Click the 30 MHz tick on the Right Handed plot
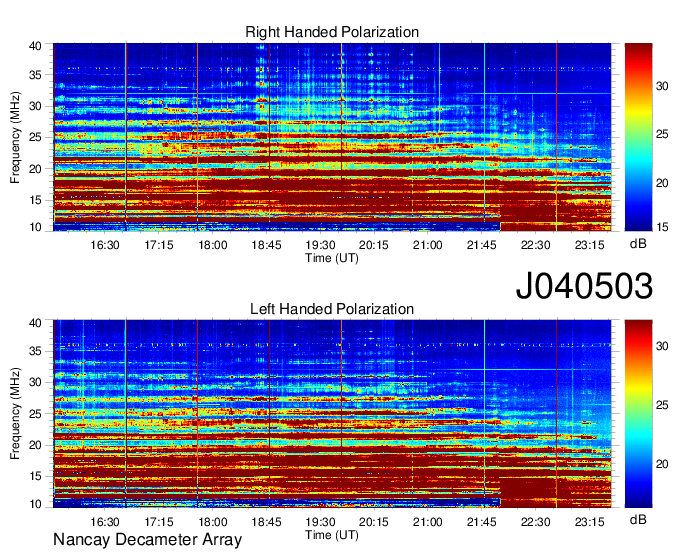680x552 pixels. click(35, 106)
